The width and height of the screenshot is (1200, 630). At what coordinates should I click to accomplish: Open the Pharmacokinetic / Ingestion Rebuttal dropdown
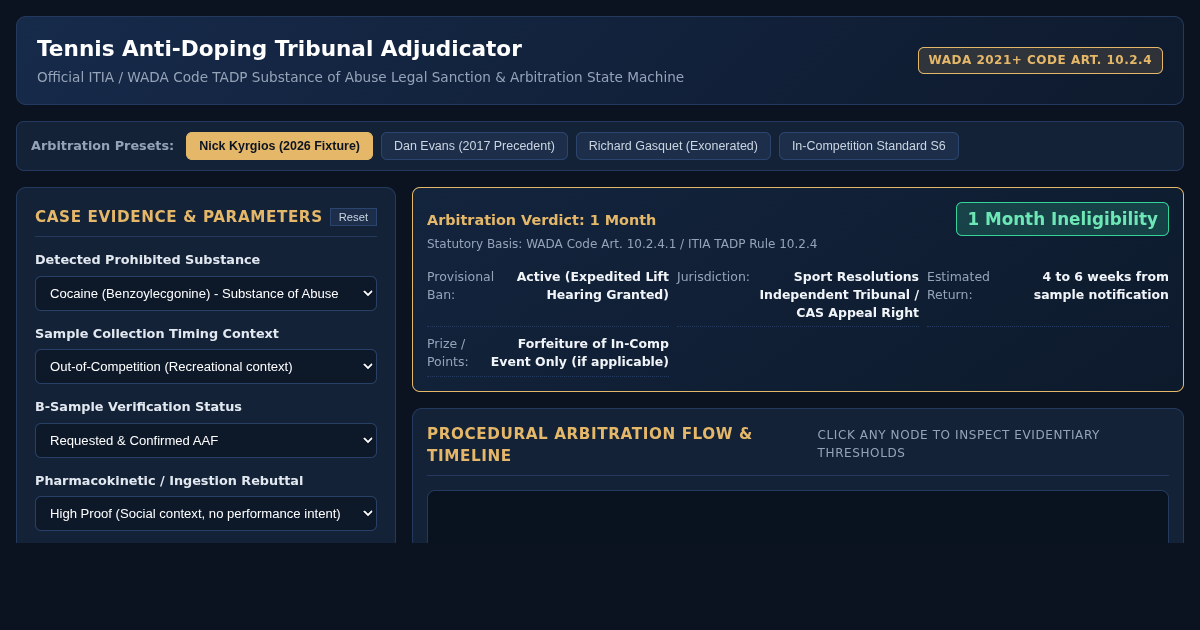click(206, 513)
